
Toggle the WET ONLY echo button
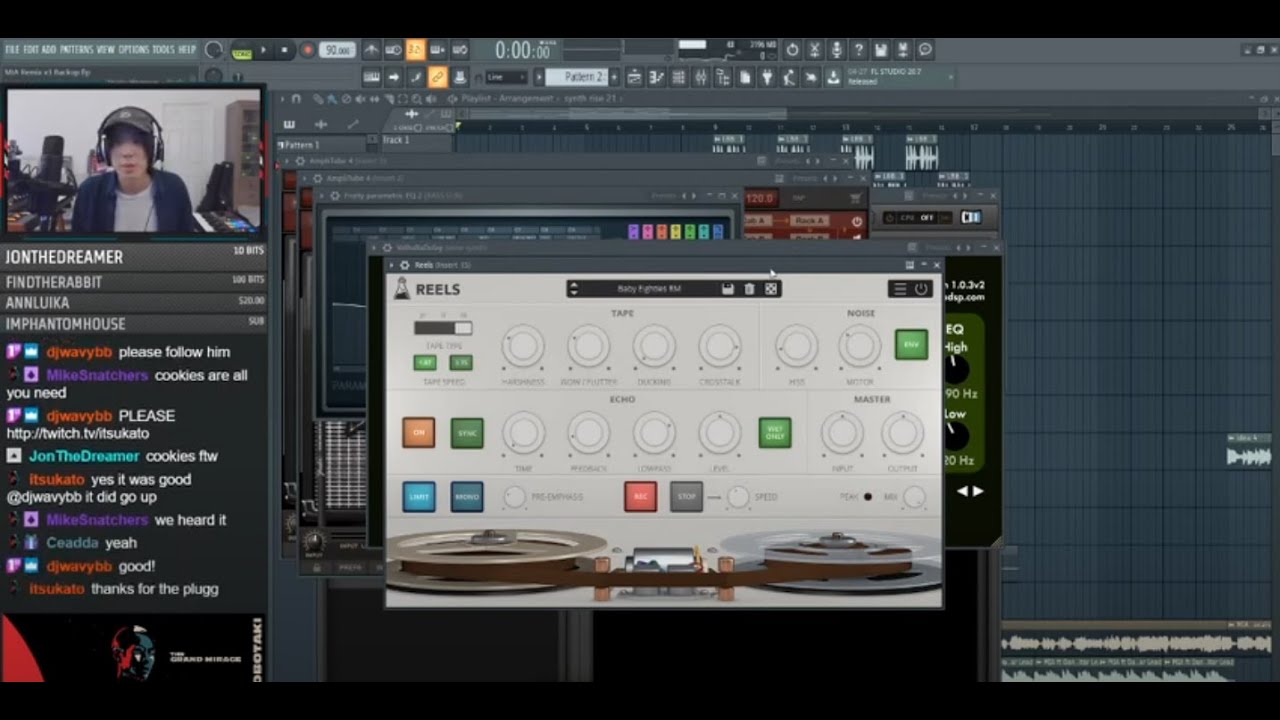775,432
